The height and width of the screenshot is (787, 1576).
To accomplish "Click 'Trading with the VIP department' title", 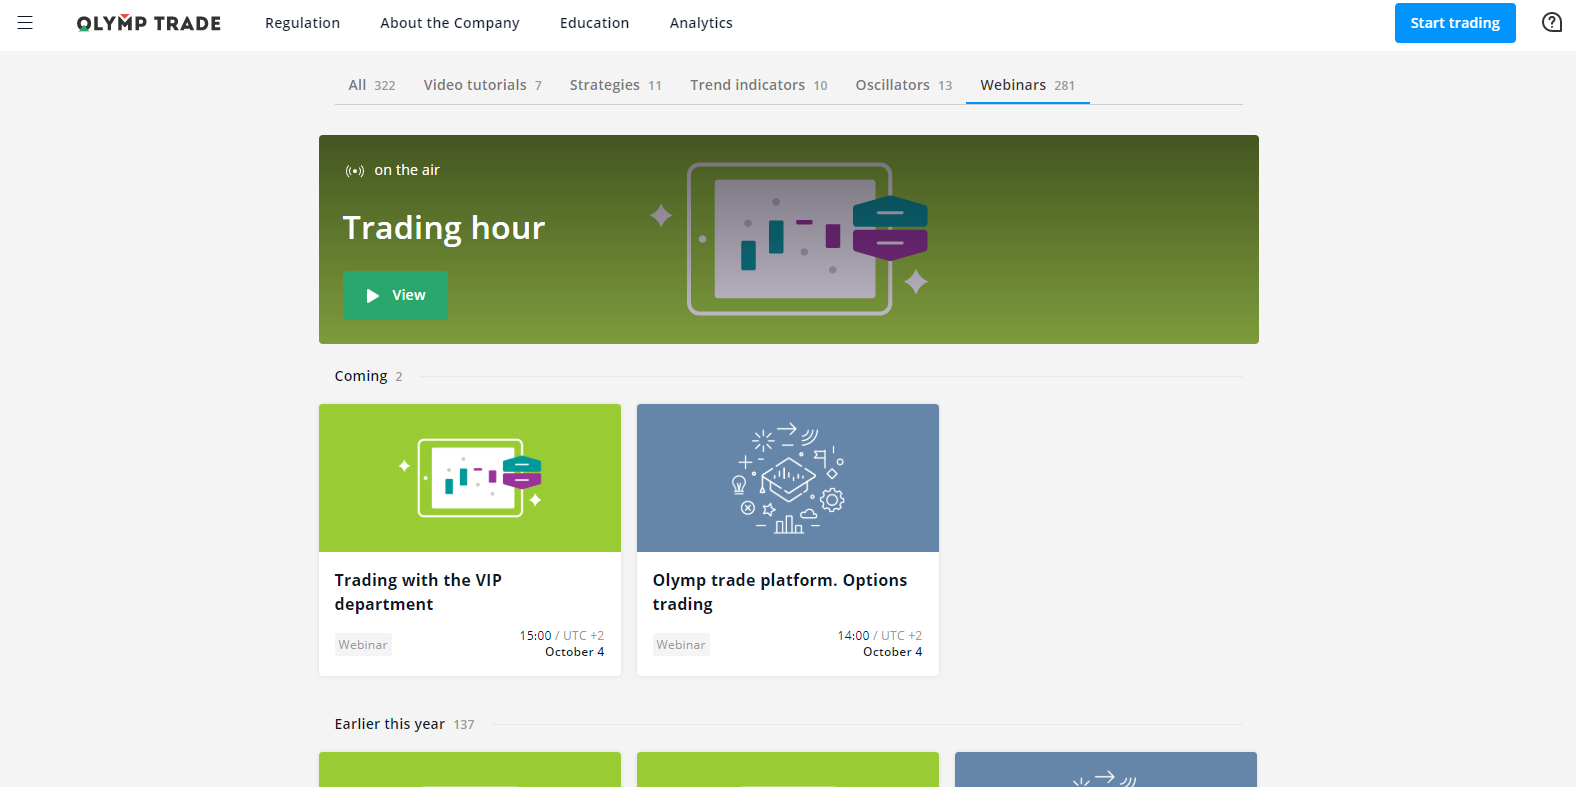I will pos(418,592).
